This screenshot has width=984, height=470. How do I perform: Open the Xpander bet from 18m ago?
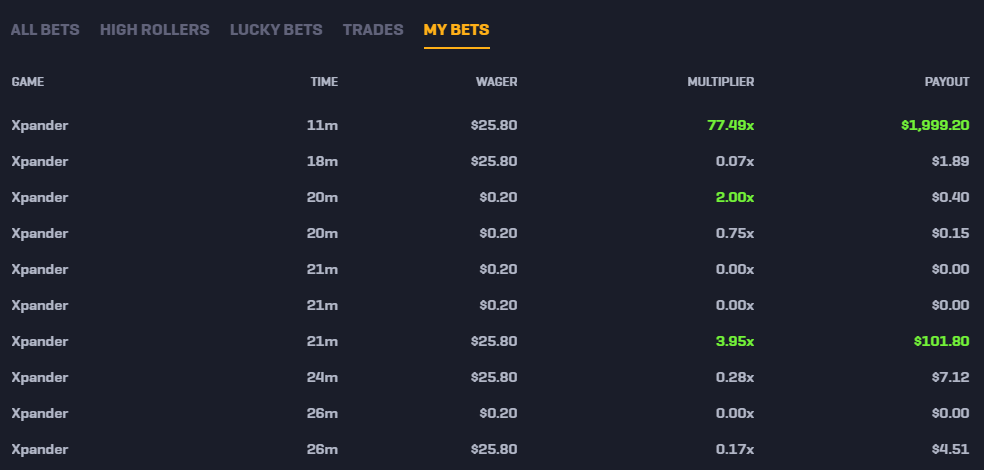click(x=490, y=161)
